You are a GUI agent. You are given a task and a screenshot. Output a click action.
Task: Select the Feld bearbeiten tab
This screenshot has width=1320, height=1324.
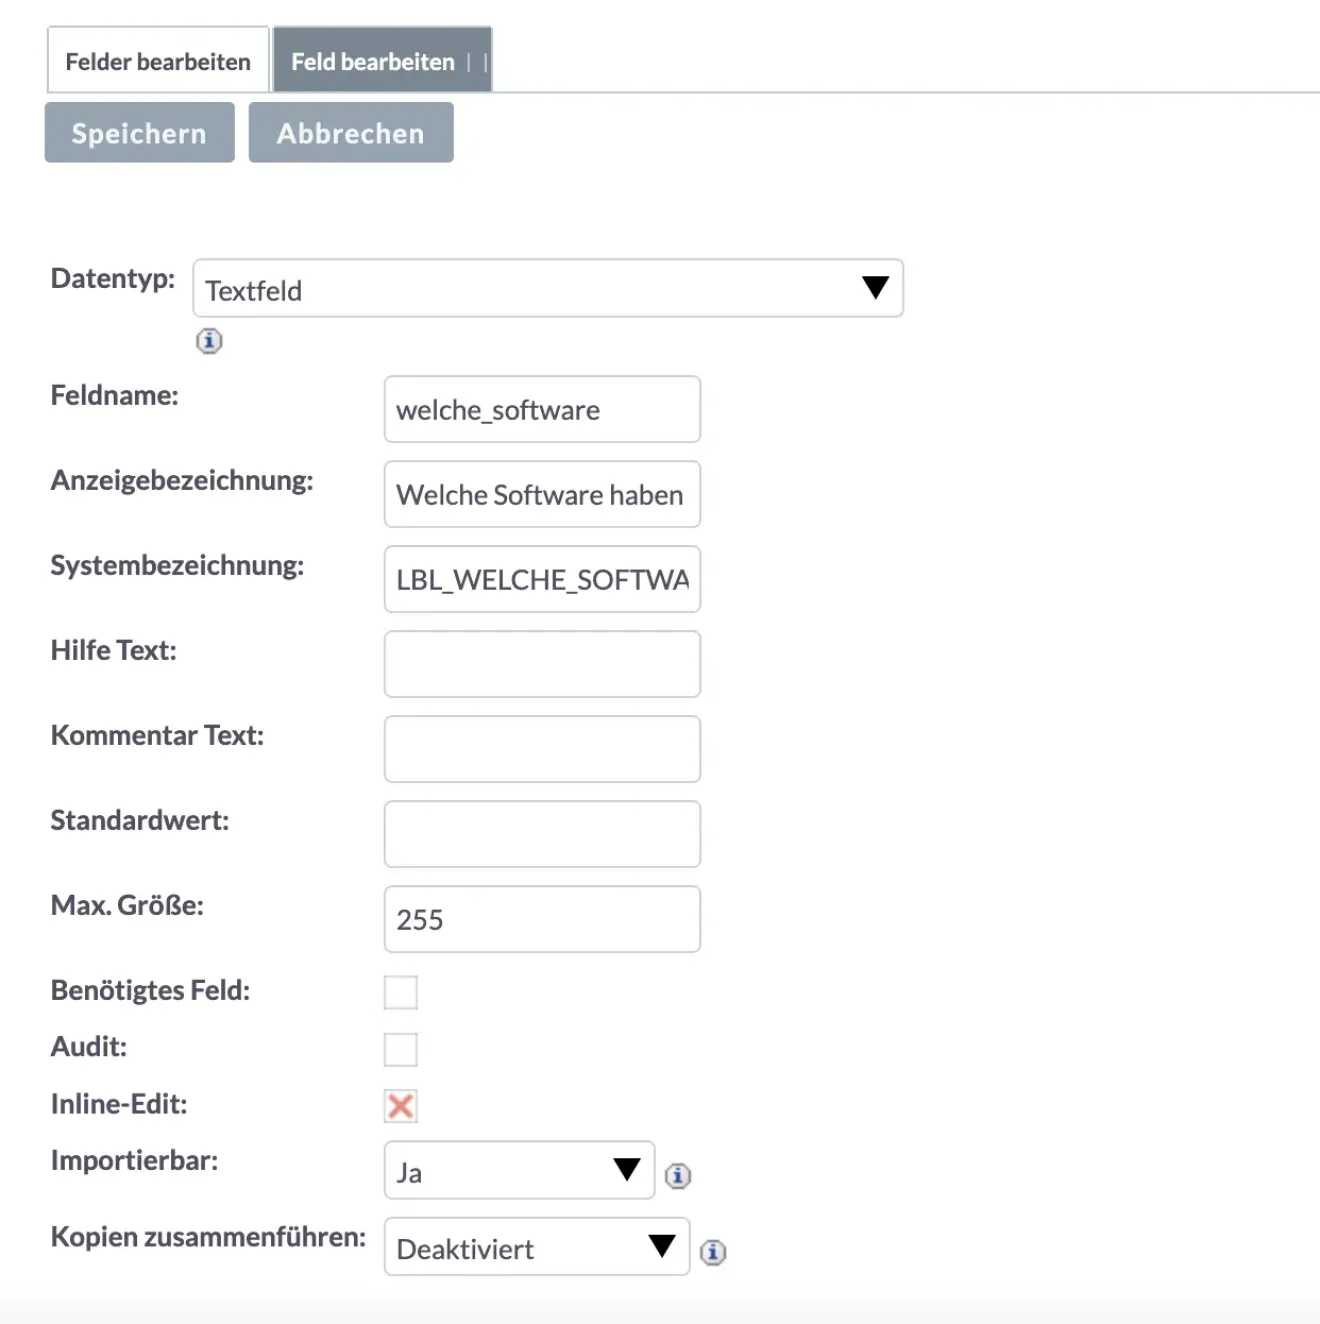point(371,60)
